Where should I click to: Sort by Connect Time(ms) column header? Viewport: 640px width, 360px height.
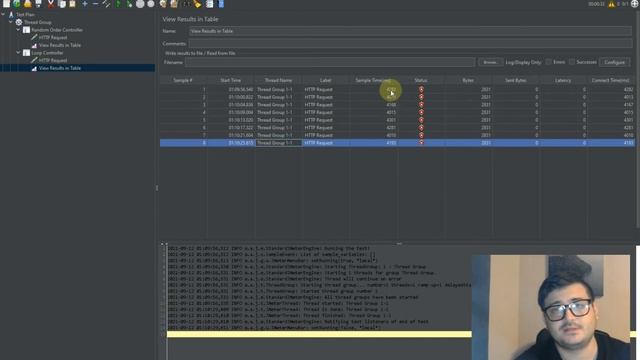[x=611, y=80]
